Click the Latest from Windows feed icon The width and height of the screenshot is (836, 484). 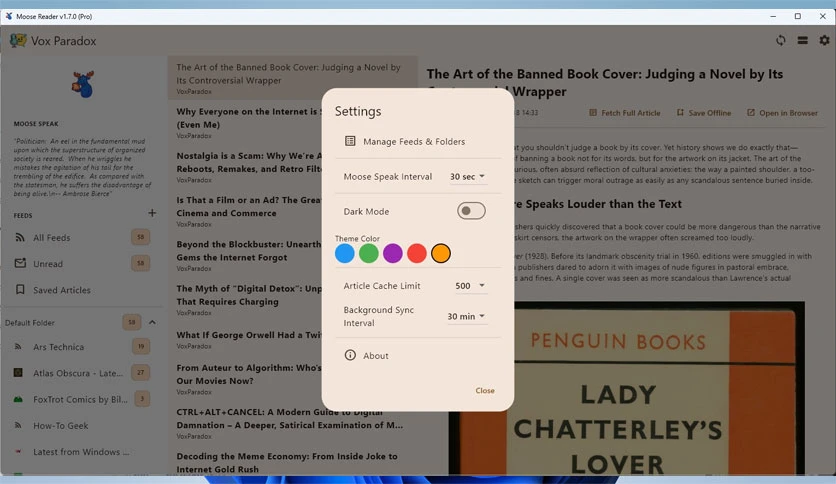(18, 451)
